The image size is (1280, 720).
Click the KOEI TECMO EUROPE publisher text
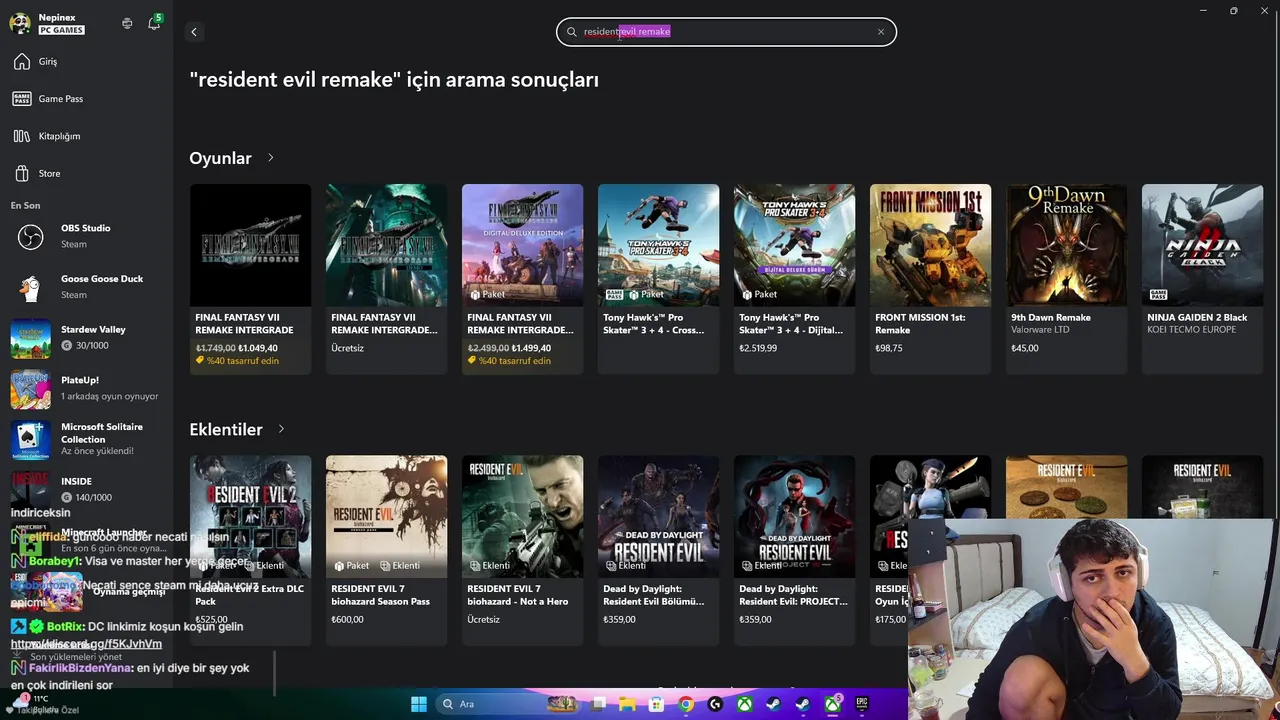click(1191, 330)
